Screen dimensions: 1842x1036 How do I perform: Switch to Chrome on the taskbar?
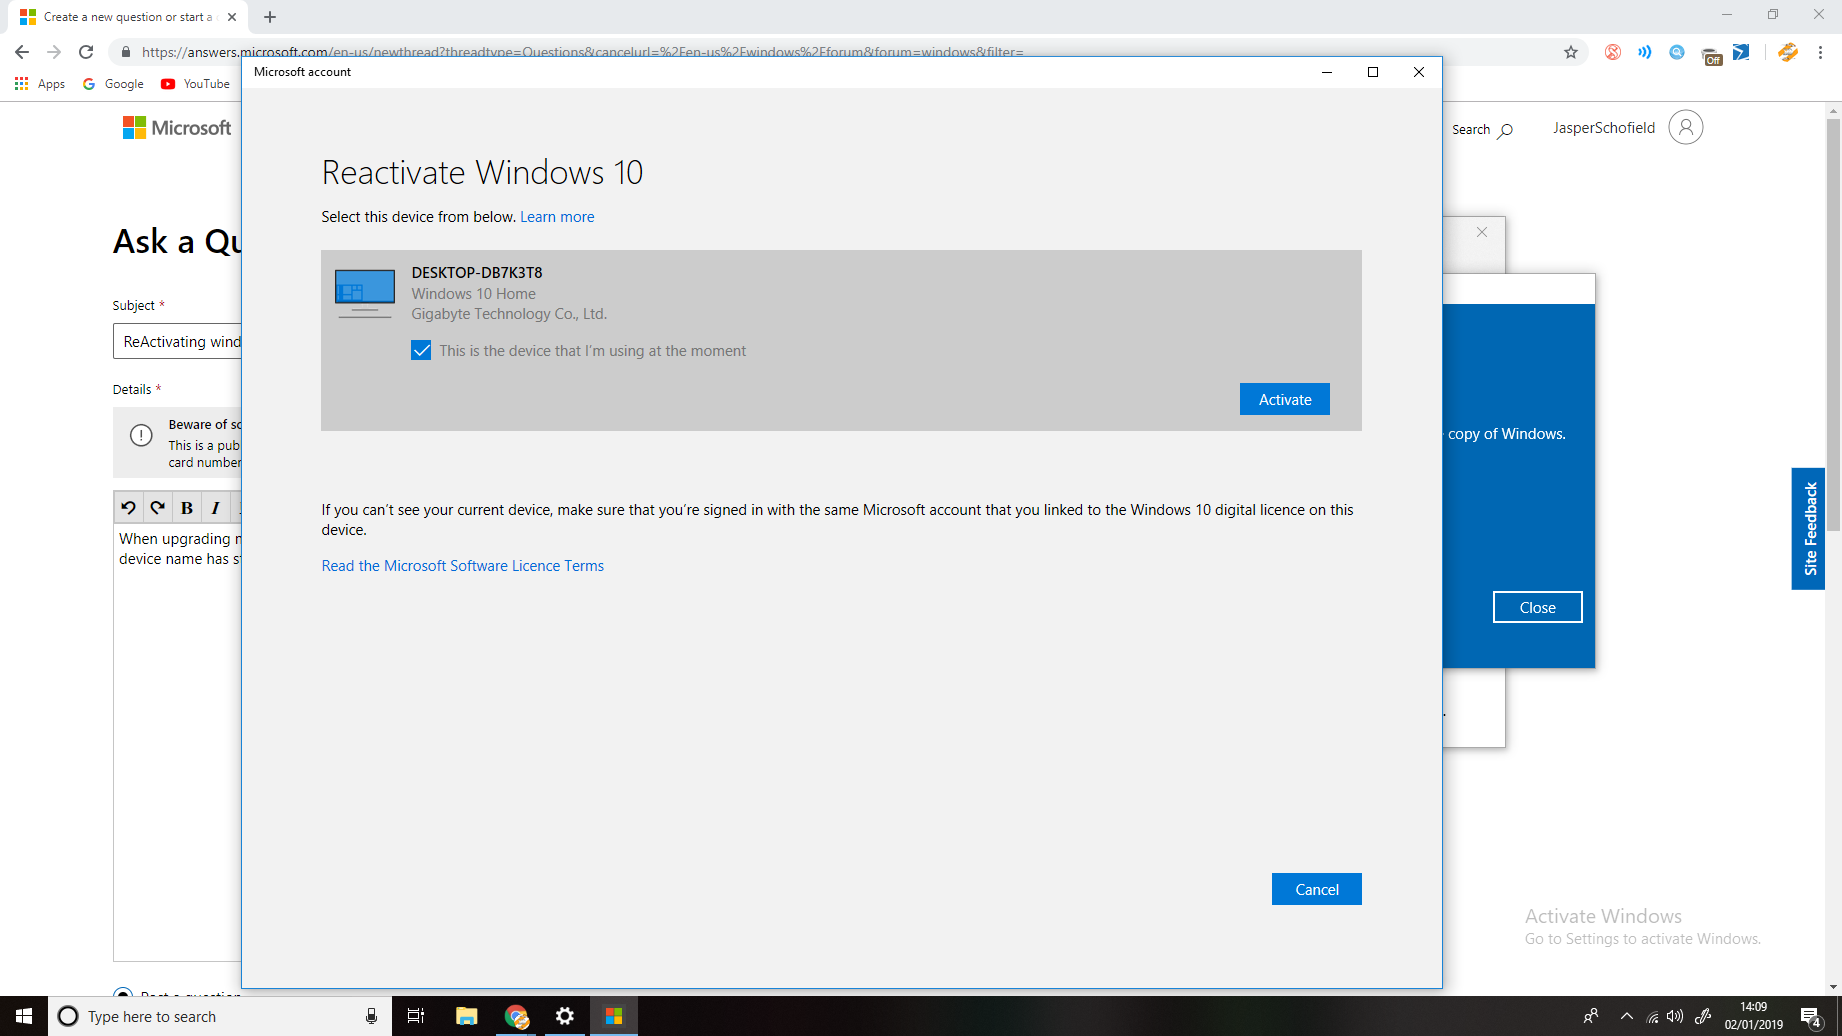tap(516, 1016)
